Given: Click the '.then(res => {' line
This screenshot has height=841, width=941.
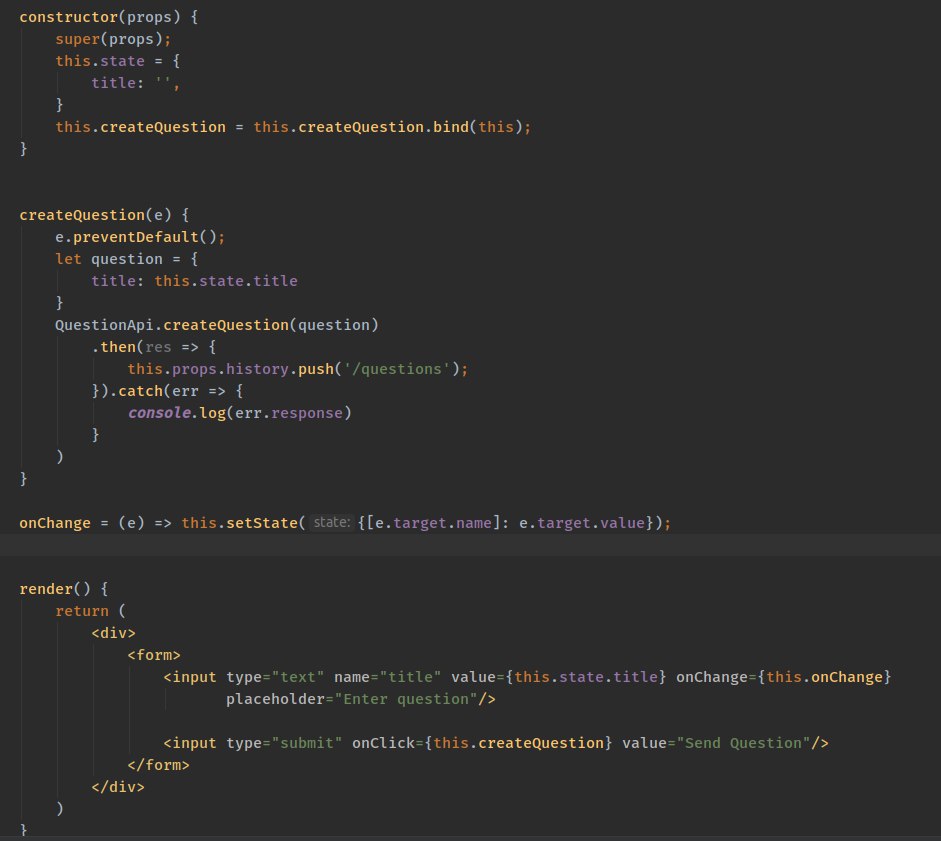Looking at the screenshot, I should point(154,347).
